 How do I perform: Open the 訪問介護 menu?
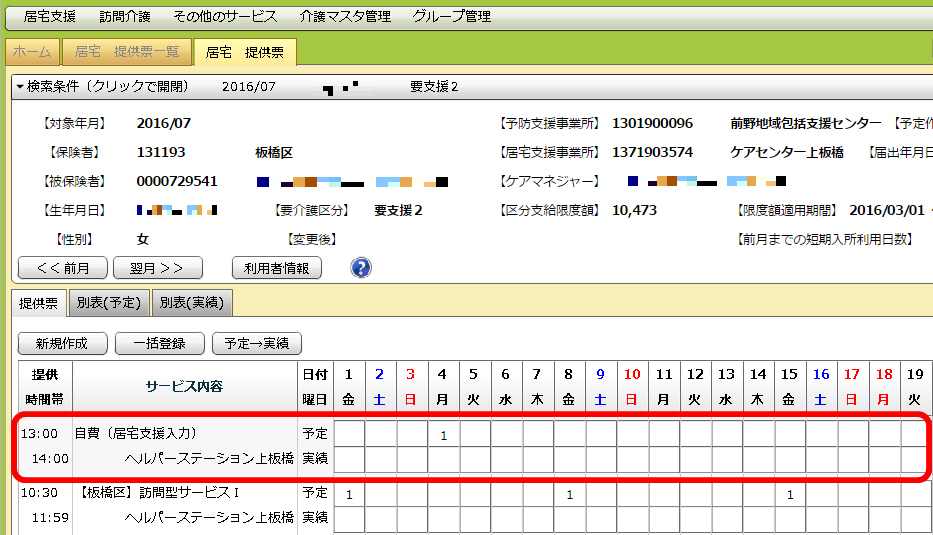(125, 17)
